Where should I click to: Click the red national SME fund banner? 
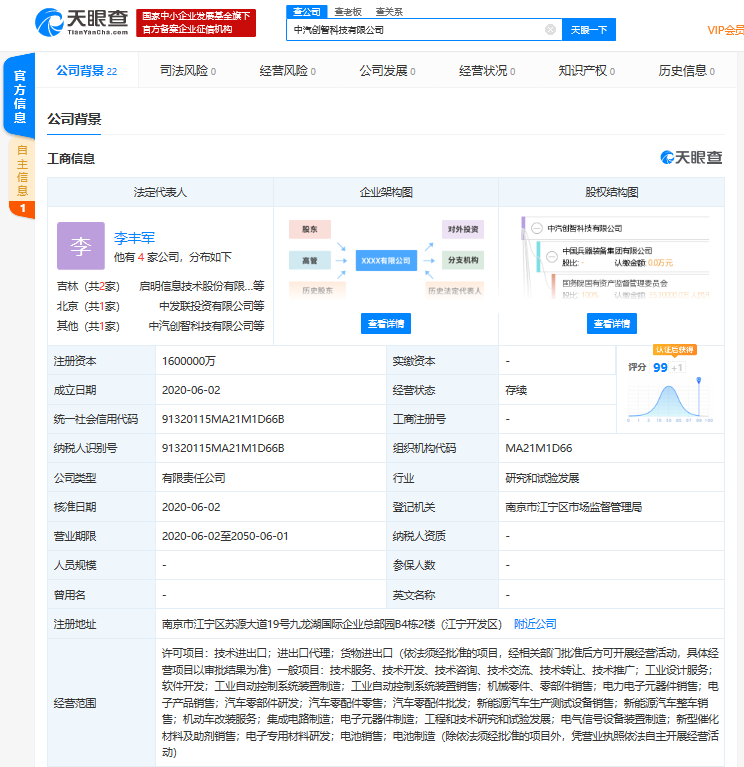(x=196, y=23)
